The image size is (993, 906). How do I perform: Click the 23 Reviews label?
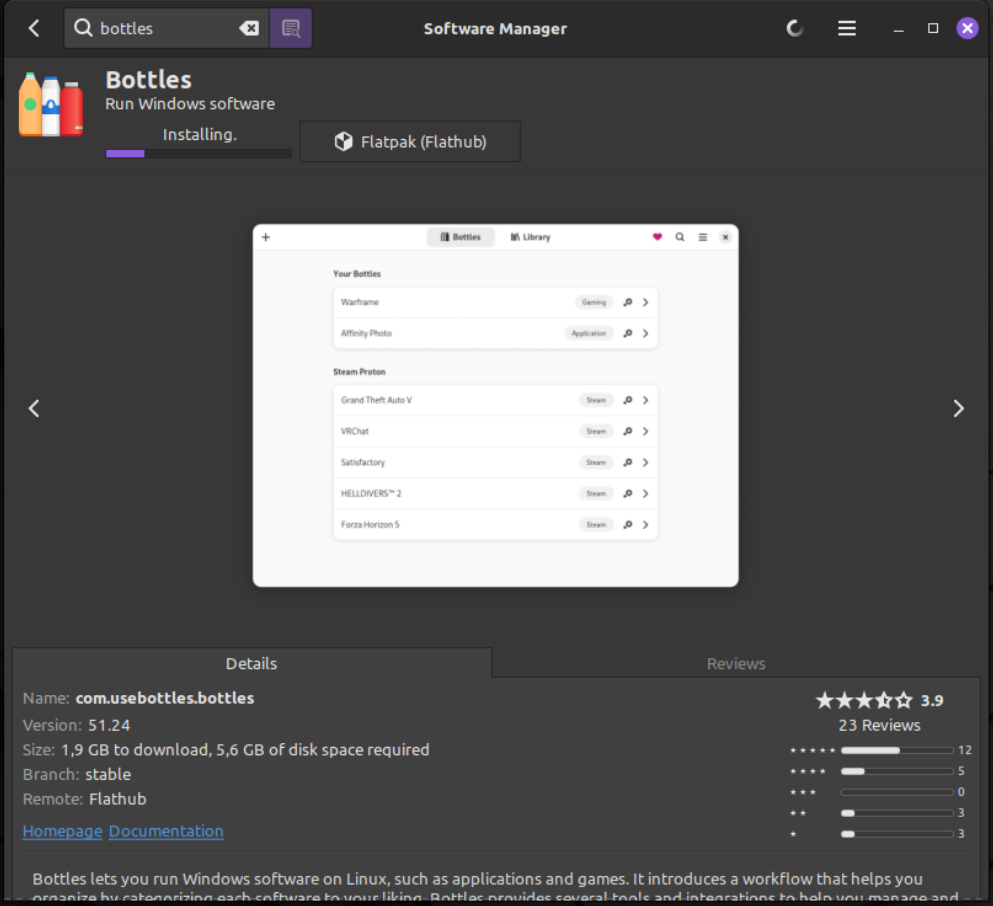[879, 725]
